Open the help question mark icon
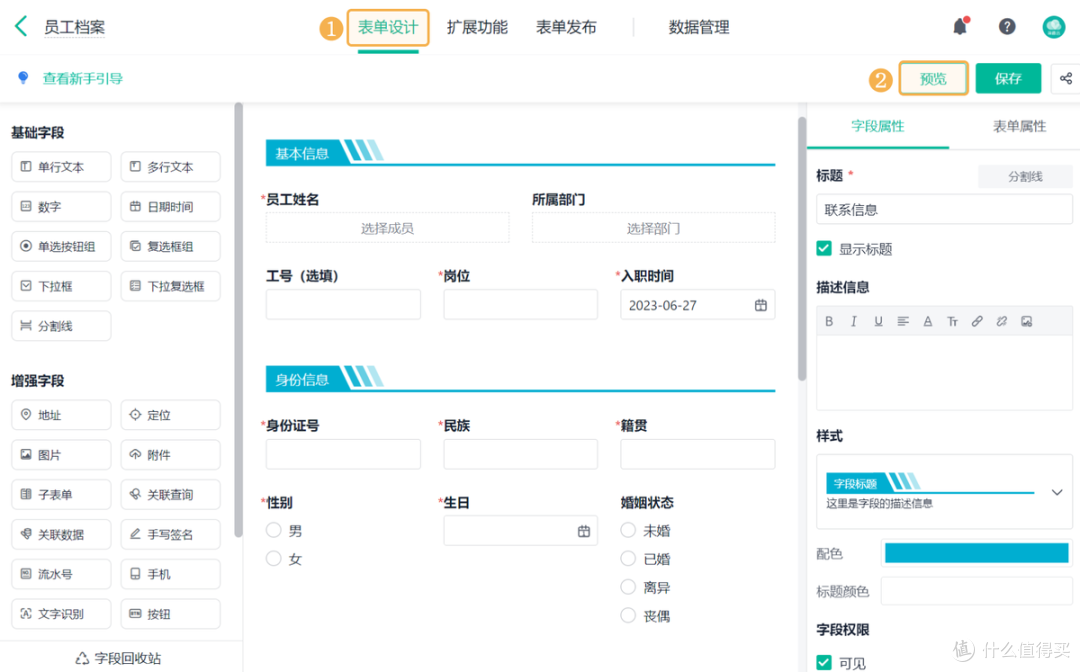This screenshot has width=1080, height=672. pos(1006,26)
